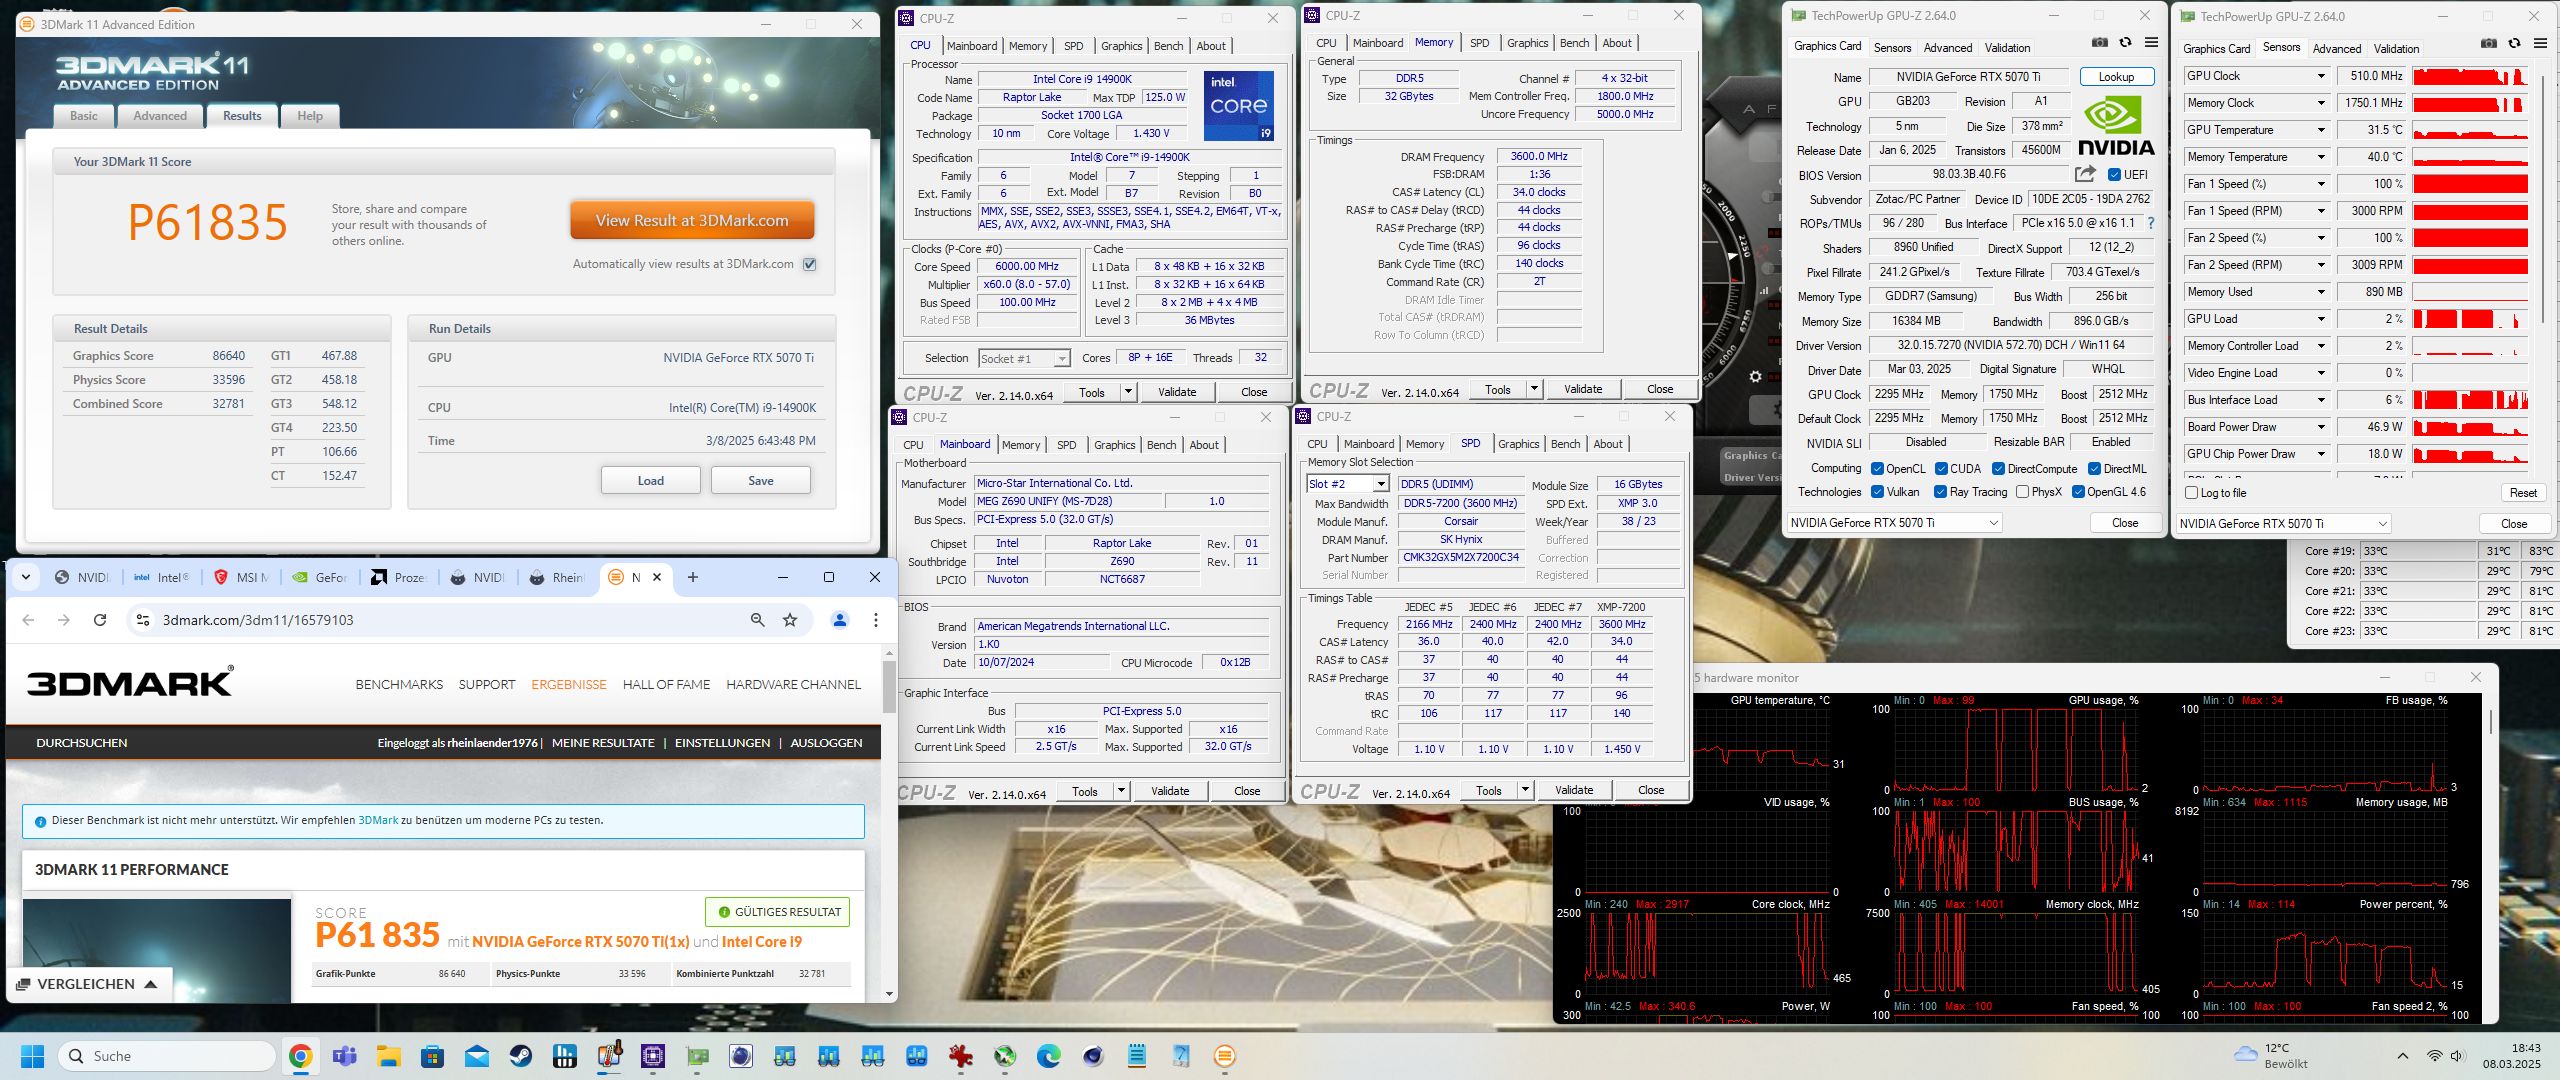Open hamburger menu in GPU-Z Graphics Card window
This screenshot has height=1080, width=2560.
pyautogui.click(x=2151, y=42)
